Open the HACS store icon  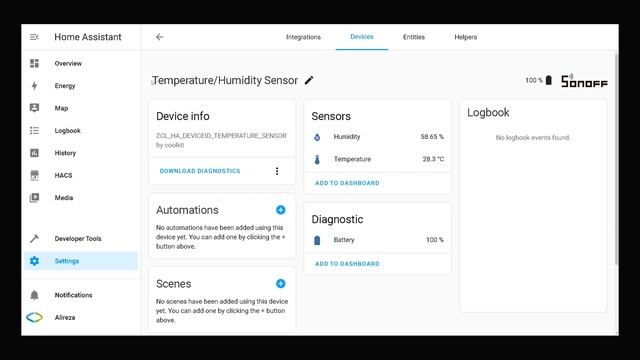34,175
